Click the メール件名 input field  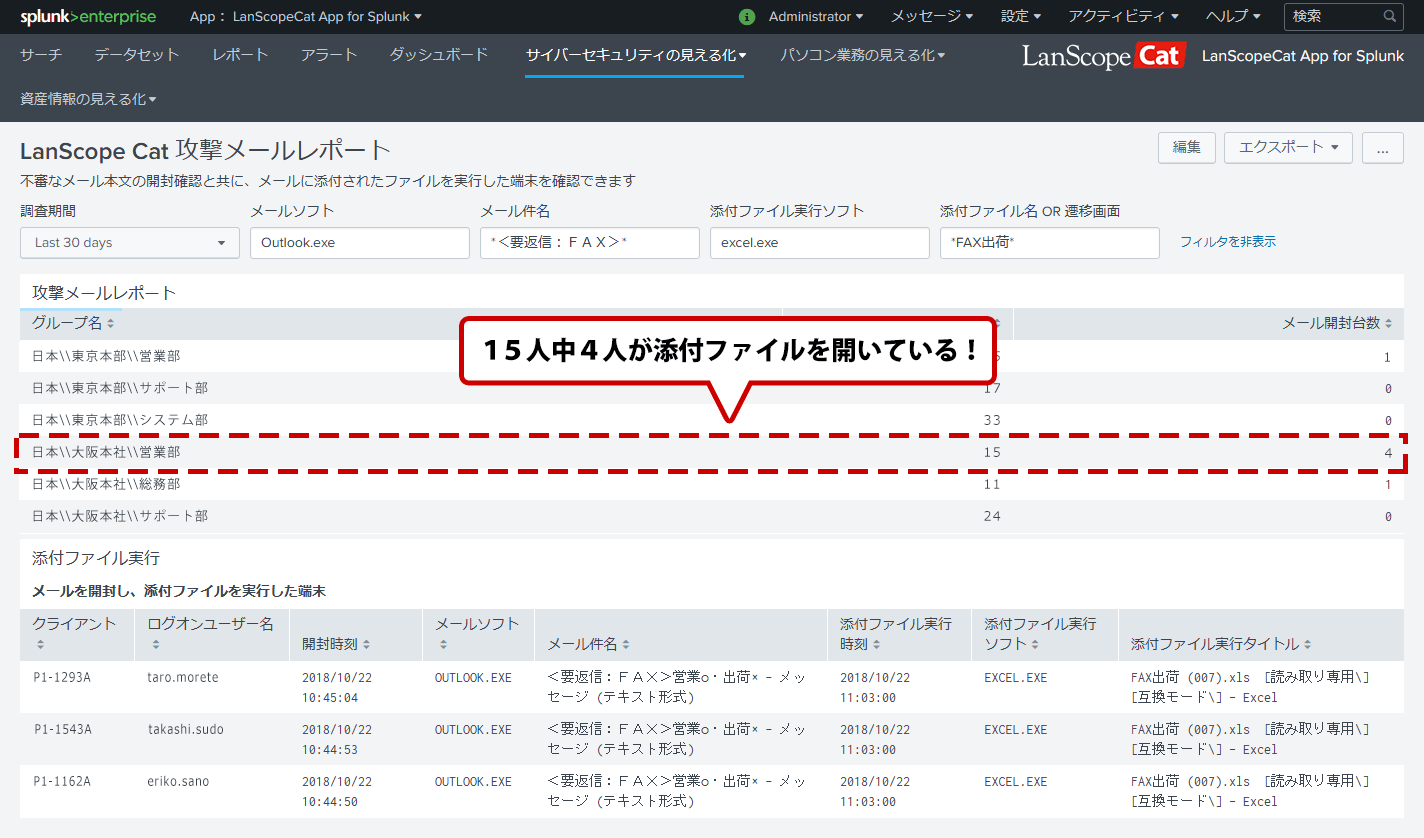590,243
